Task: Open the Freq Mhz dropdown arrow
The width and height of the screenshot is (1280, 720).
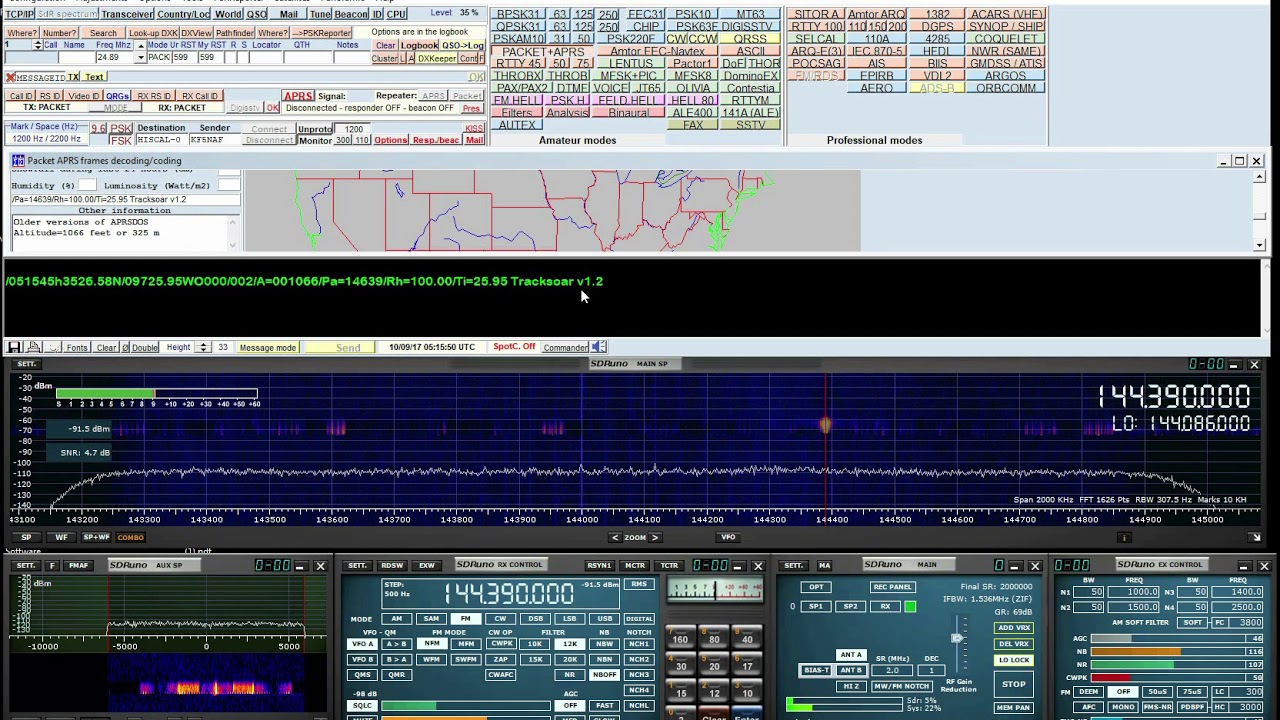Action: [140, 58]
